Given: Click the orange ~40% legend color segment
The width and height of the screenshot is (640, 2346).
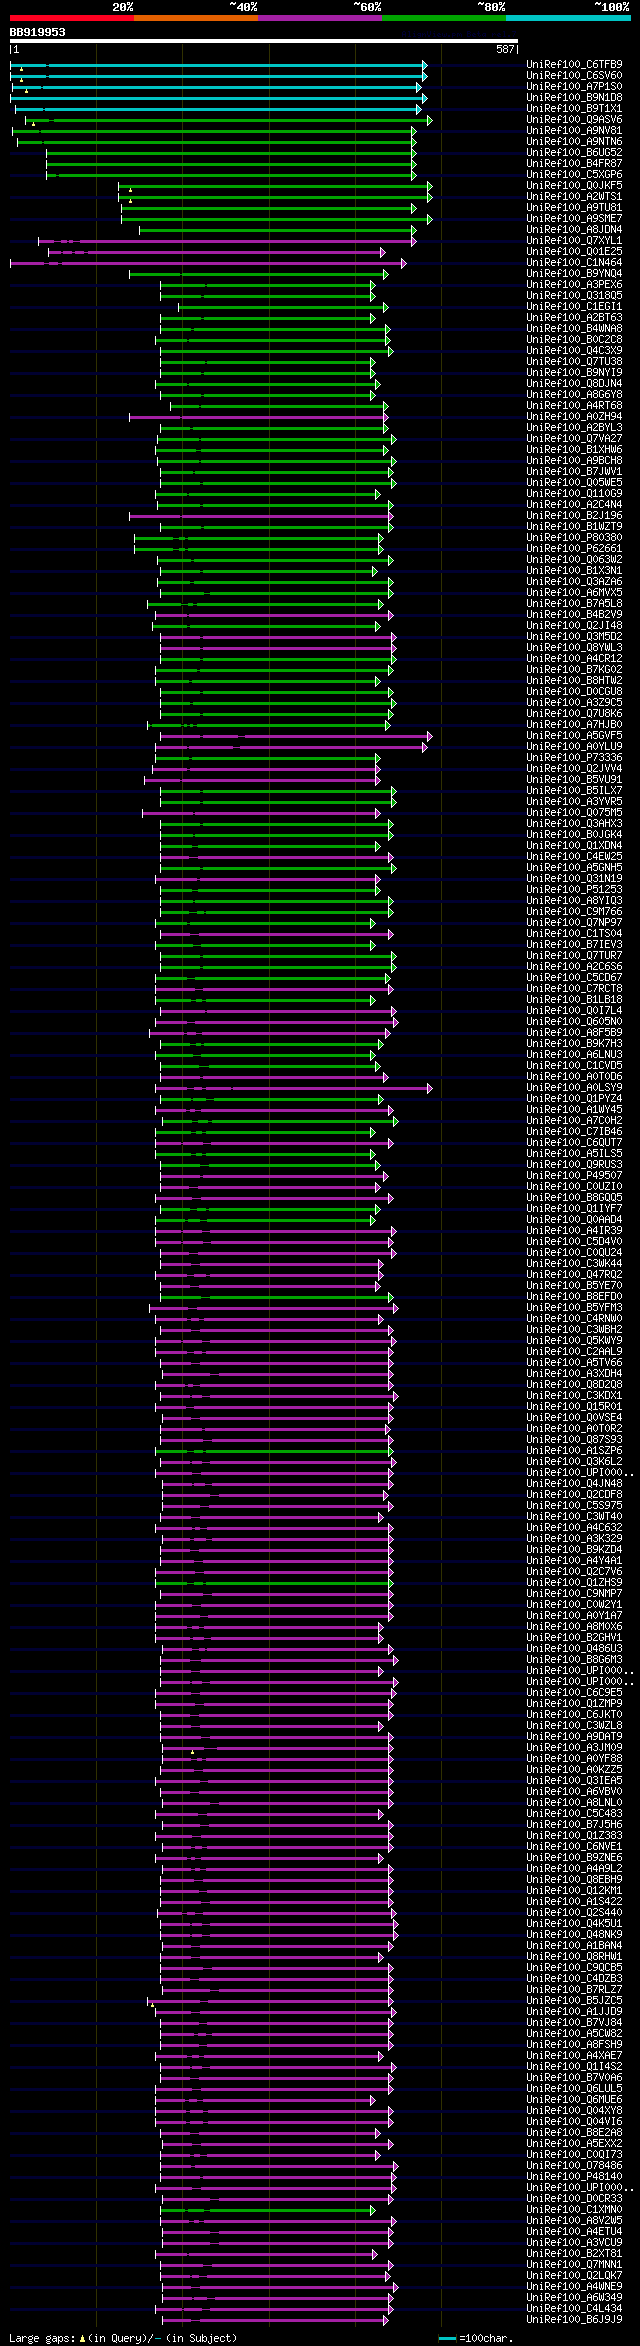Looking at the screenshot, I should [196, 18].
